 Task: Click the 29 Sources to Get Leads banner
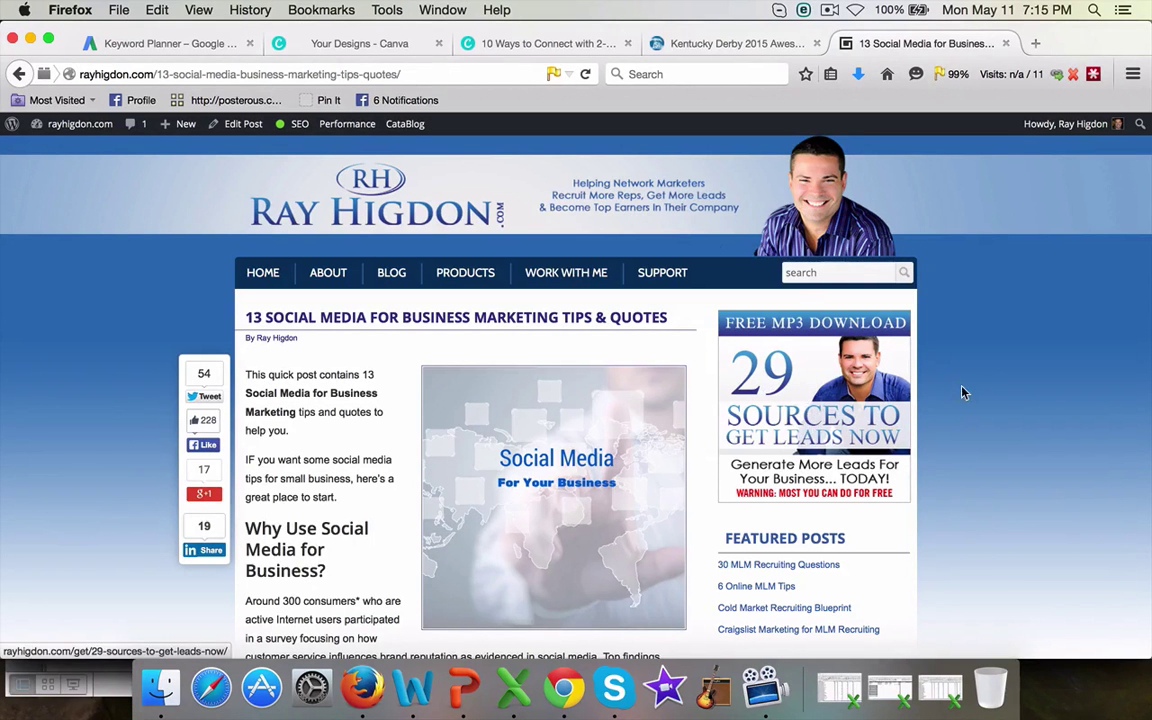814,406
